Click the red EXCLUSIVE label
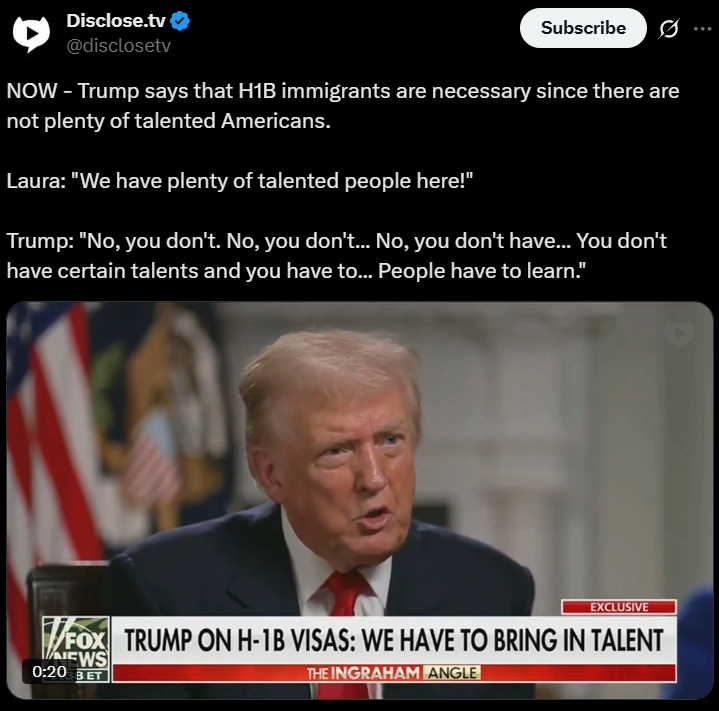The image size is (719, 711). [619, 607]
